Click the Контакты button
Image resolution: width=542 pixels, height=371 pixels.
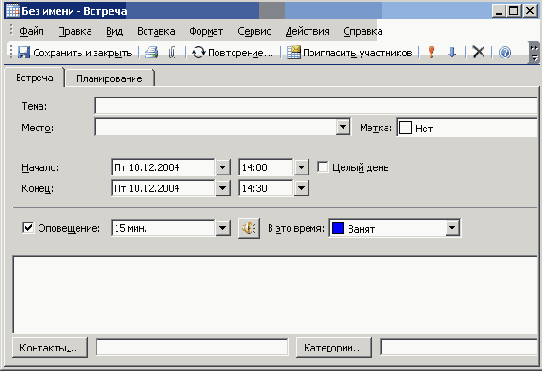click(50, 347)
